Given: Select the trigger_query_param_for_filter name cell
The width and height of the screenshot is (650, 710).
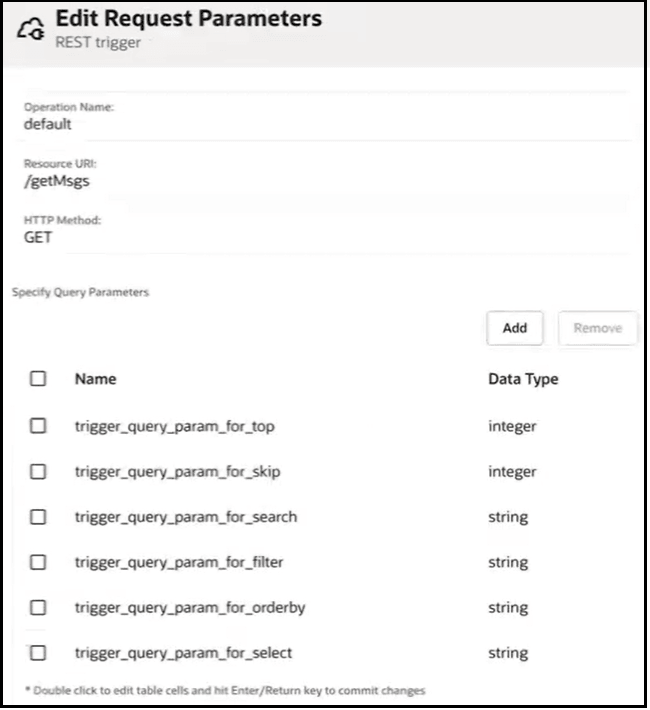Looking at the screenshot, I should (x=179, y=562).
